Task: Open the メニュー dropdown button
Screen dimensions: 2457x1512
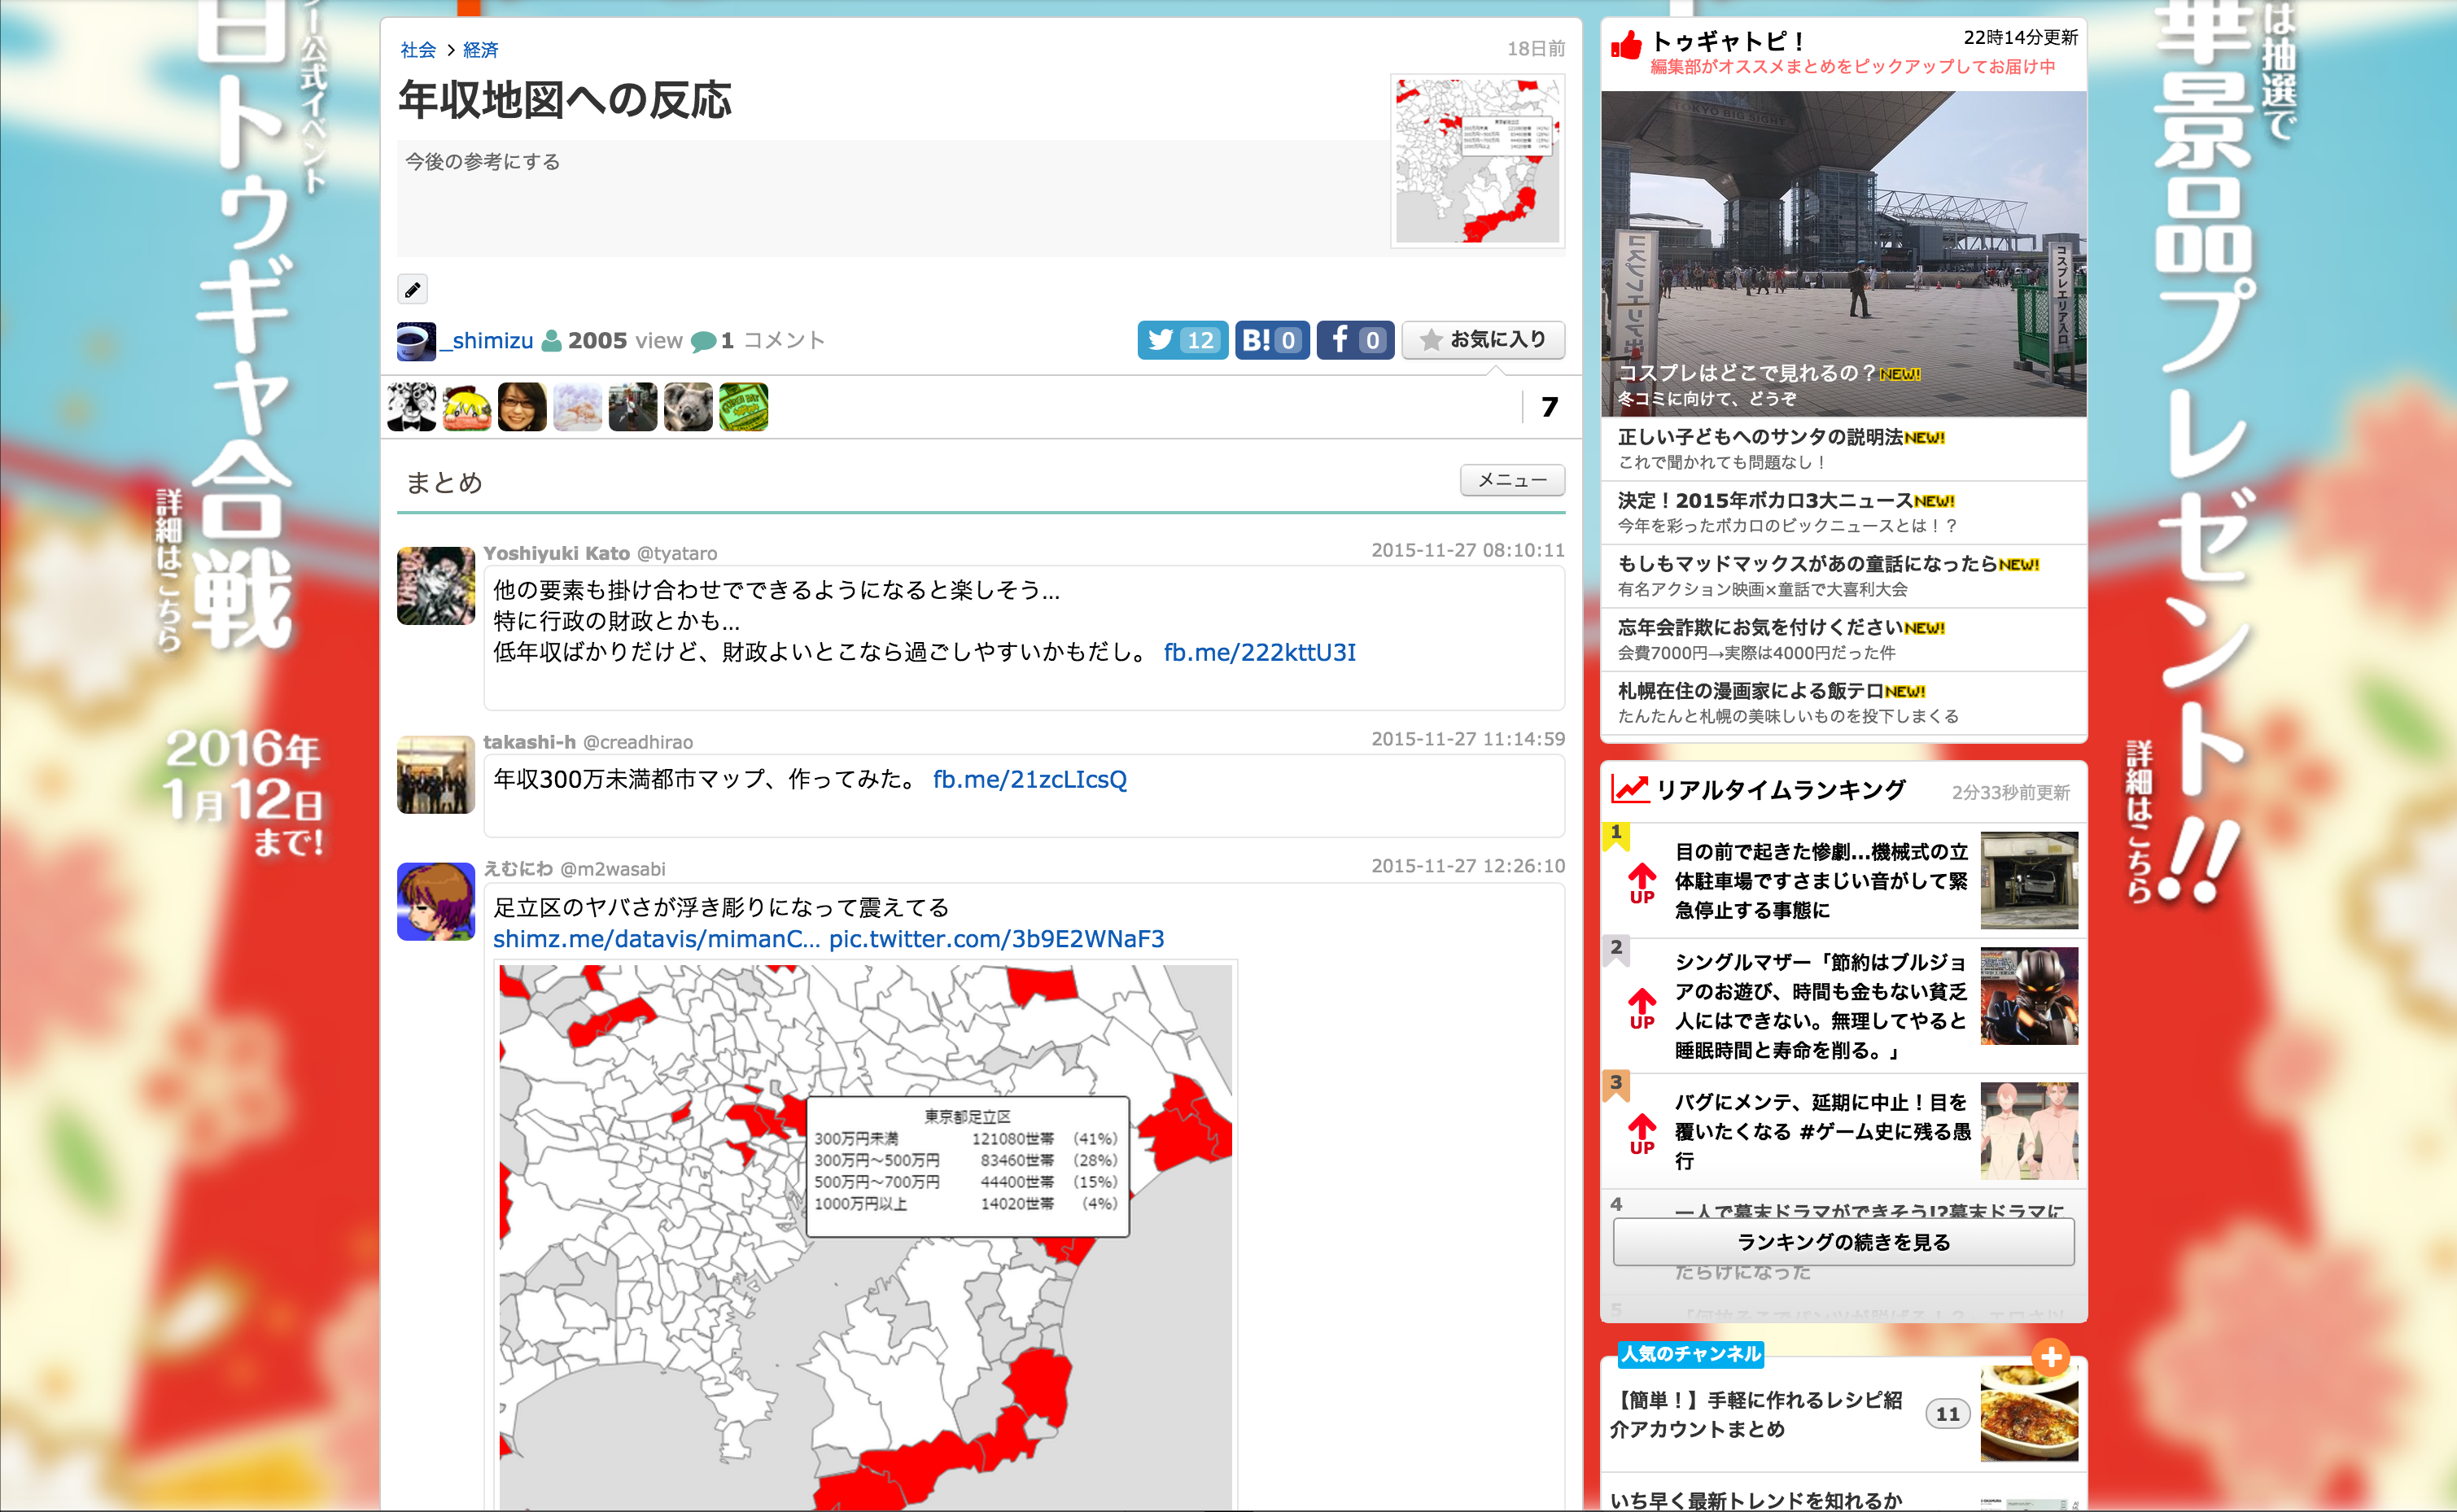Action: click(1511, 480)
